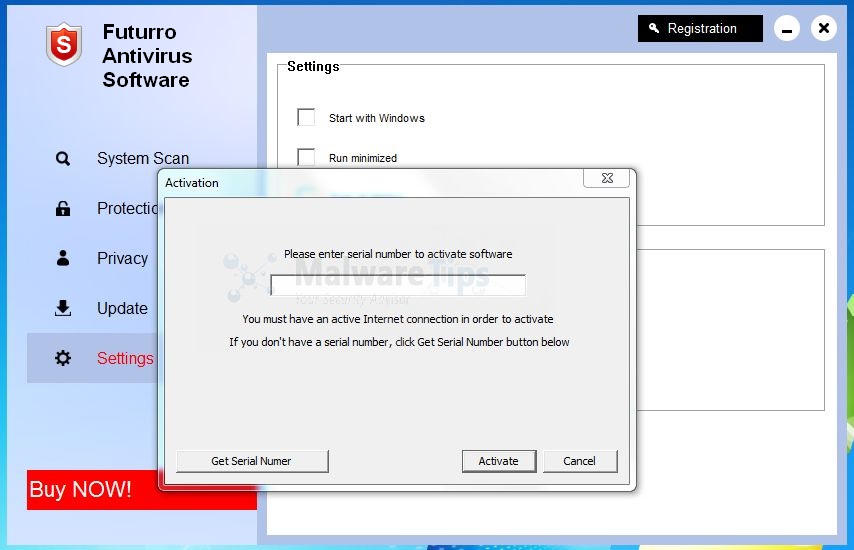Click the Registration button
This screenshot has height=550, width=854.
(x=700, y=28)
